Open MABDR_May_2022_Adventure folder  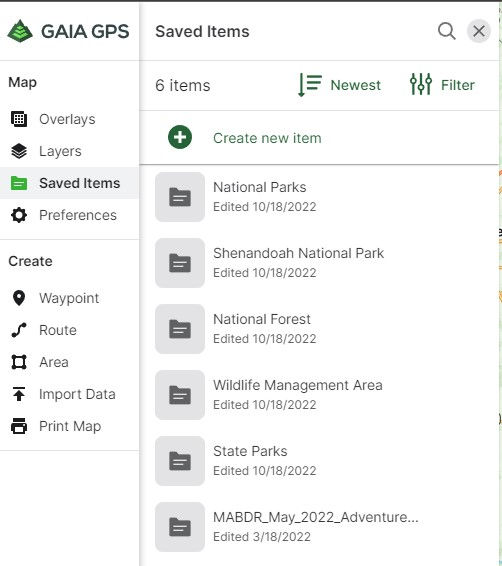pyautogui.click(x=319, y=527)
